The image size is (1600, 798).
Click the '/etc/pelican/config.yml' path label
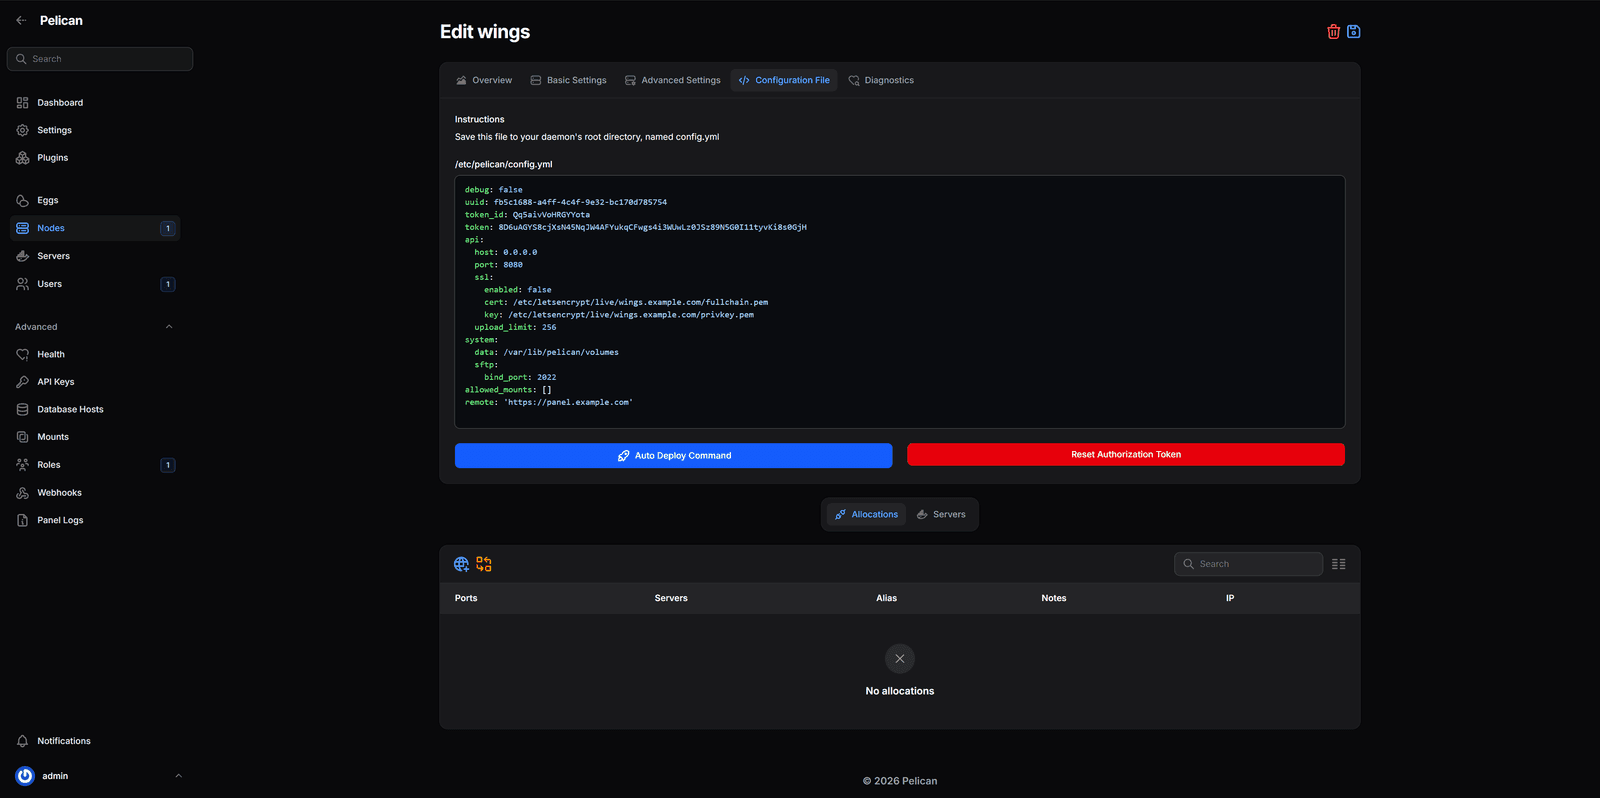click(504, 164)
